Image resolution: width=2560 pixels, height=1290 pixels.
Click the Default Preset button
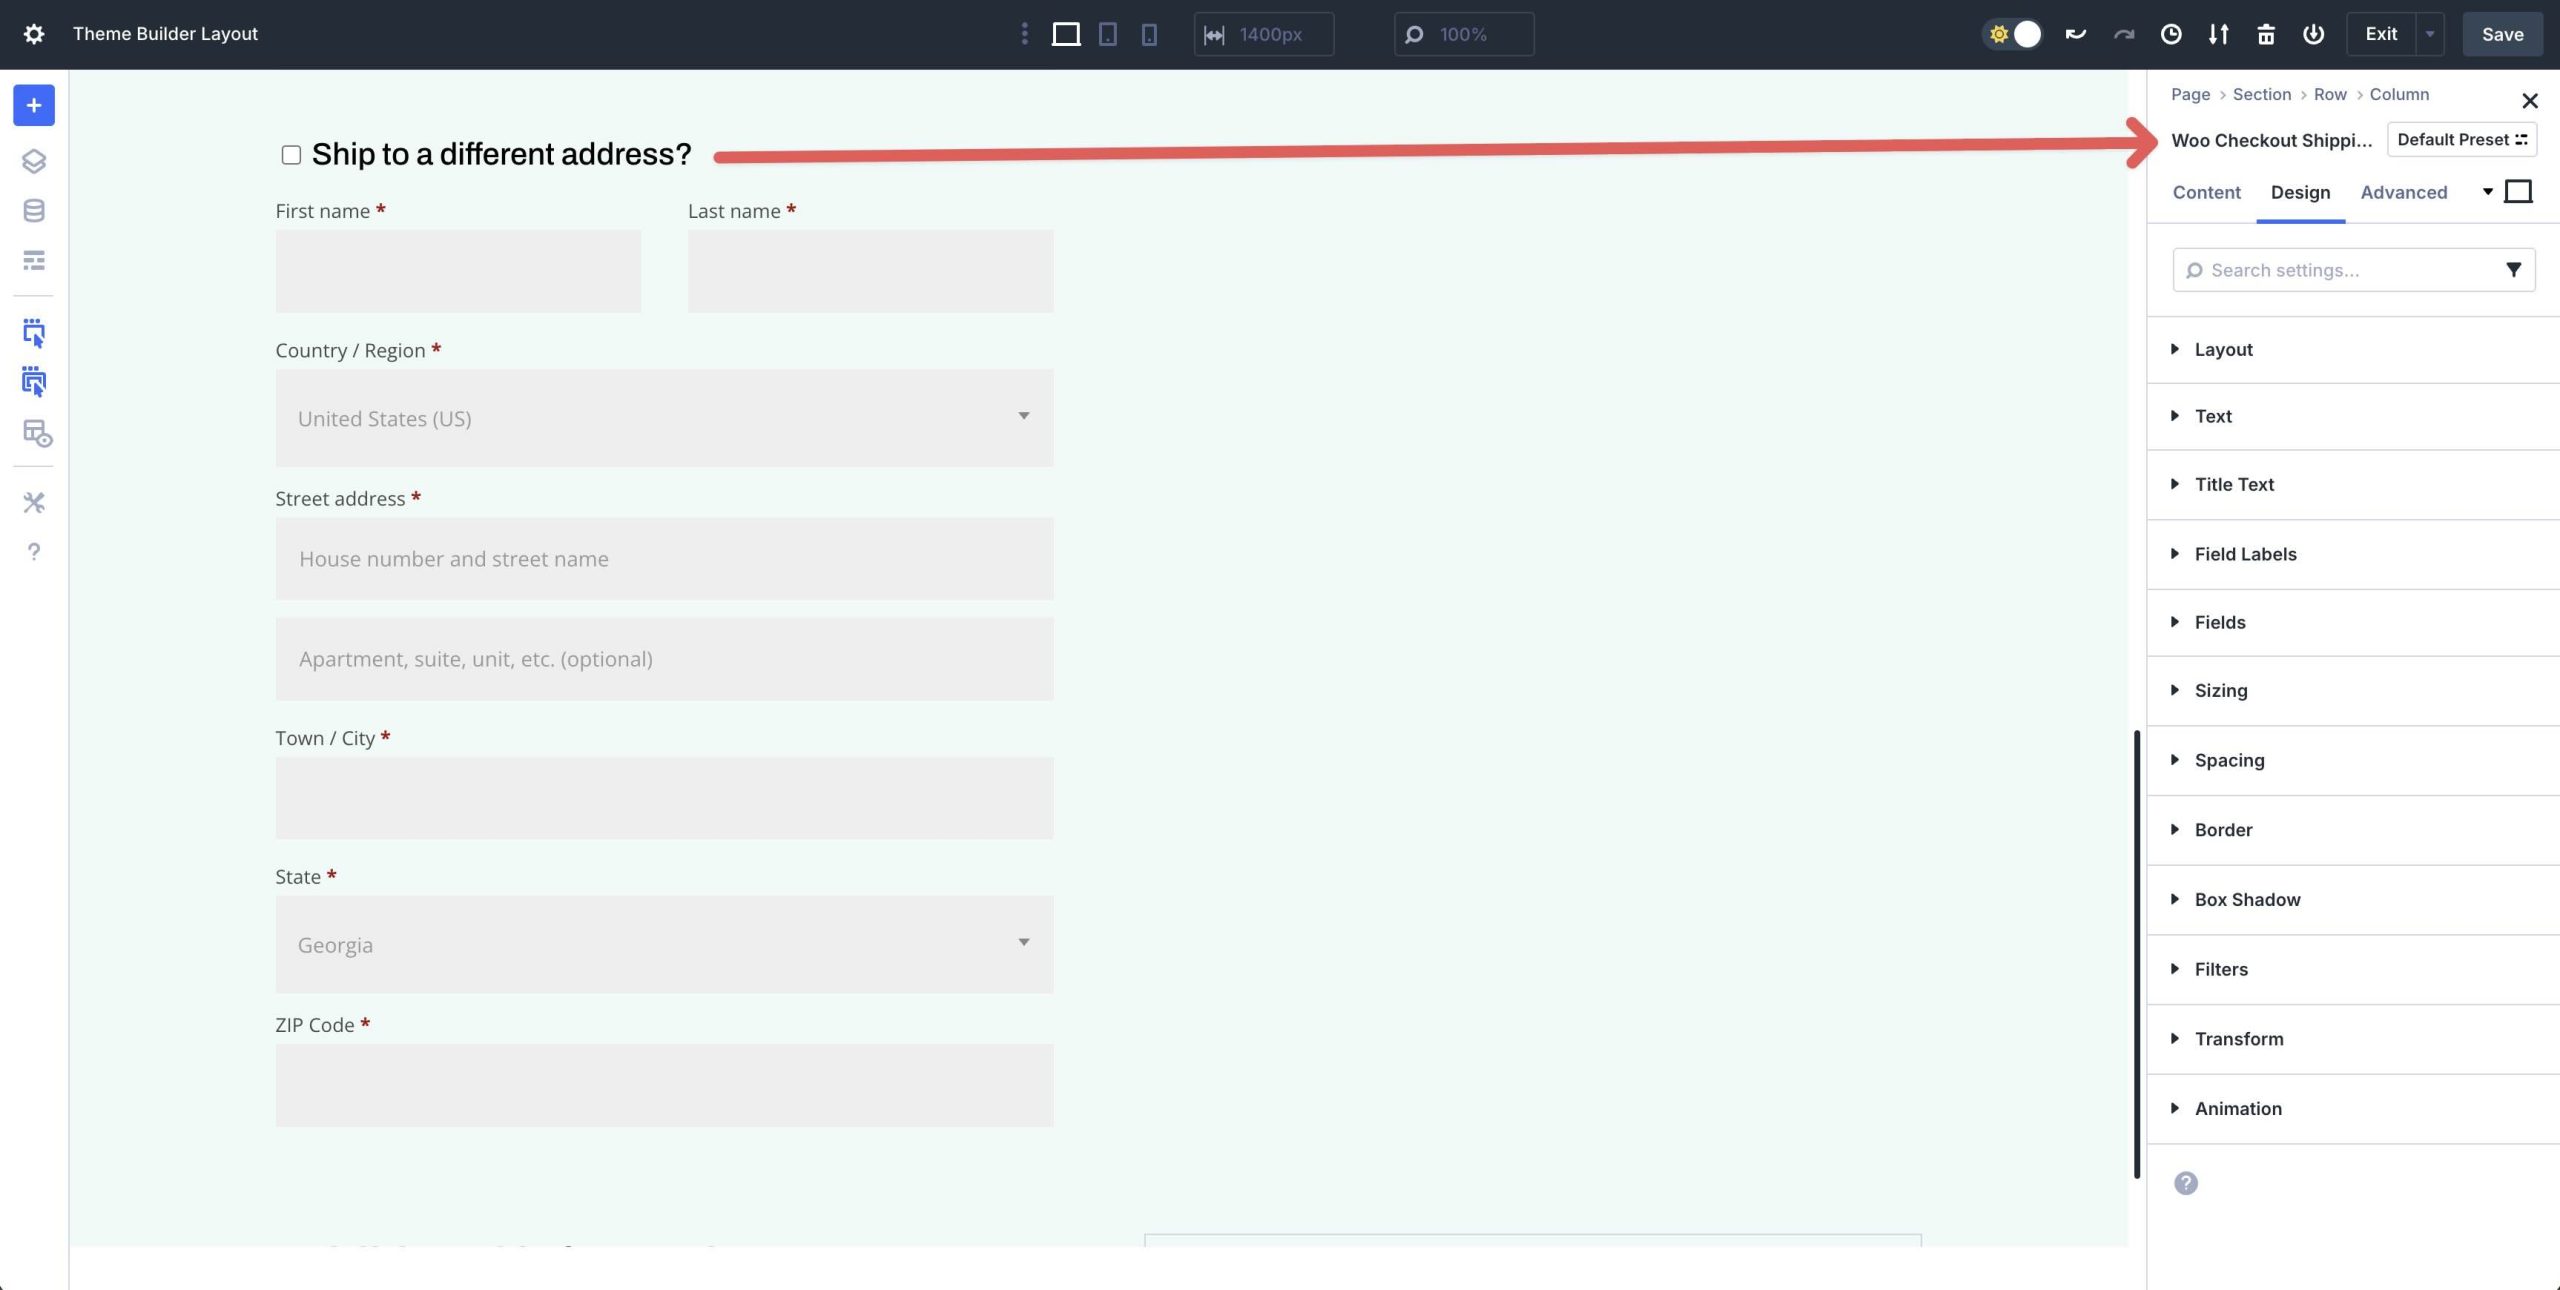pos(2460,139)
